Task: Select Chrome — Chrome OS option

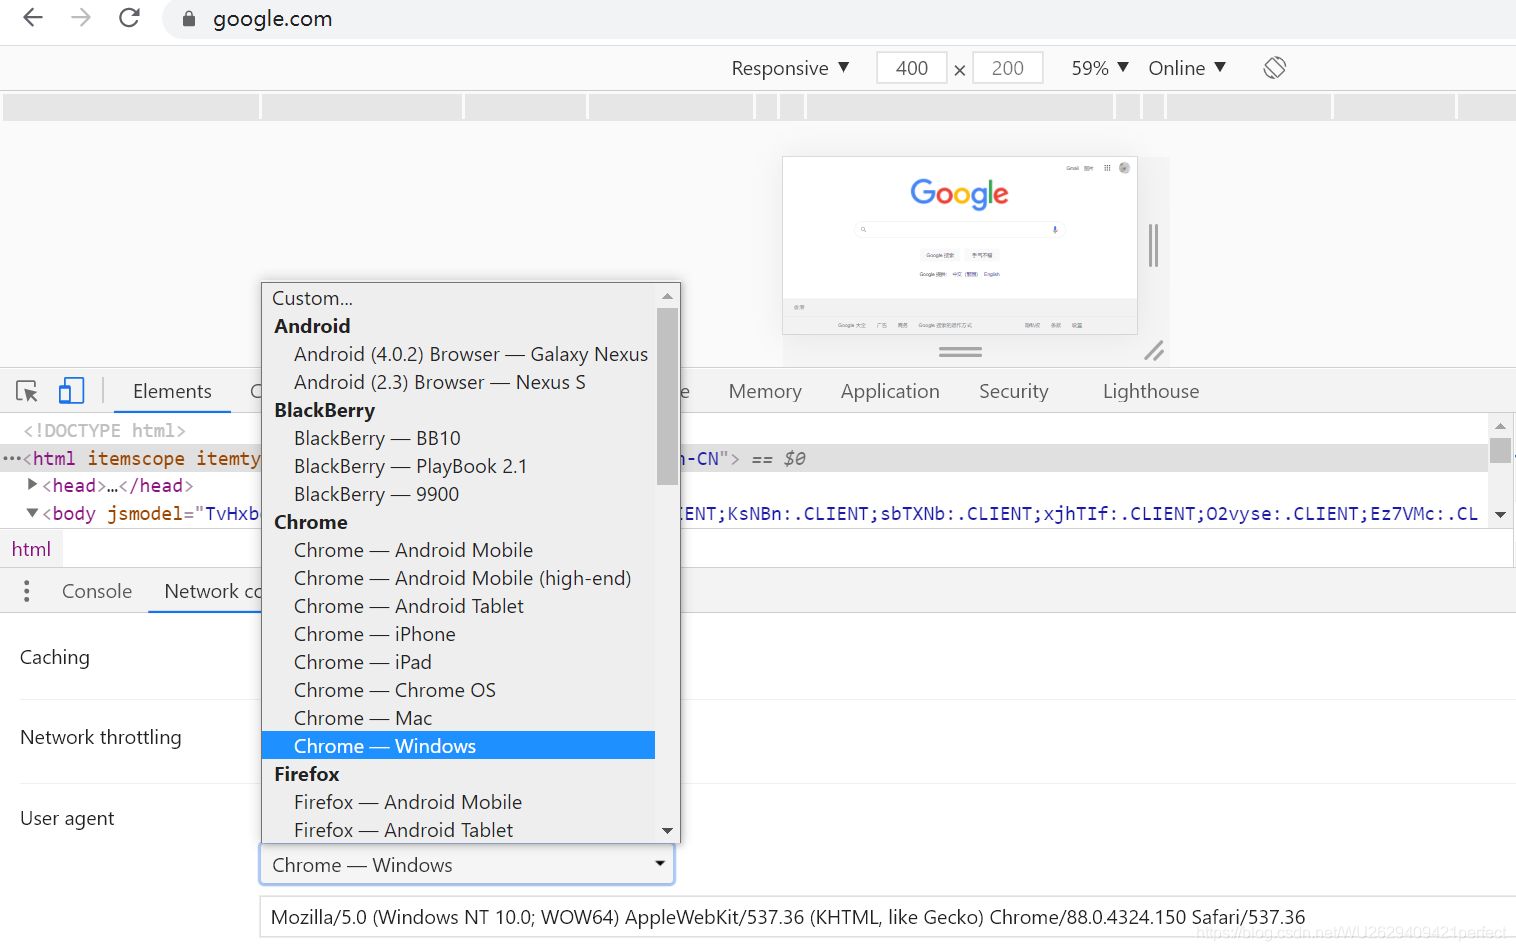Action: tap(458, 690)
